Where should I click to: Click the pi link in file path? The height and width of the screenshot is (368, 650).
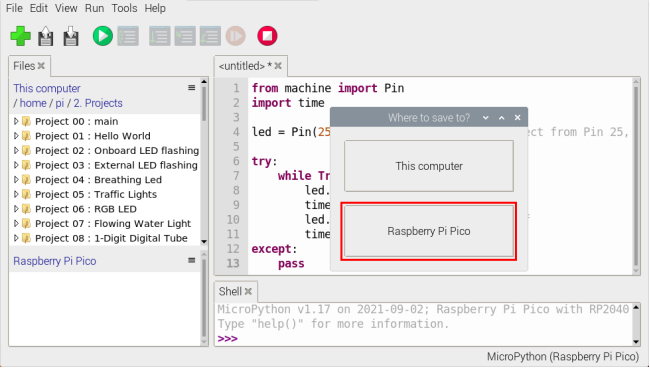point(60,103)
